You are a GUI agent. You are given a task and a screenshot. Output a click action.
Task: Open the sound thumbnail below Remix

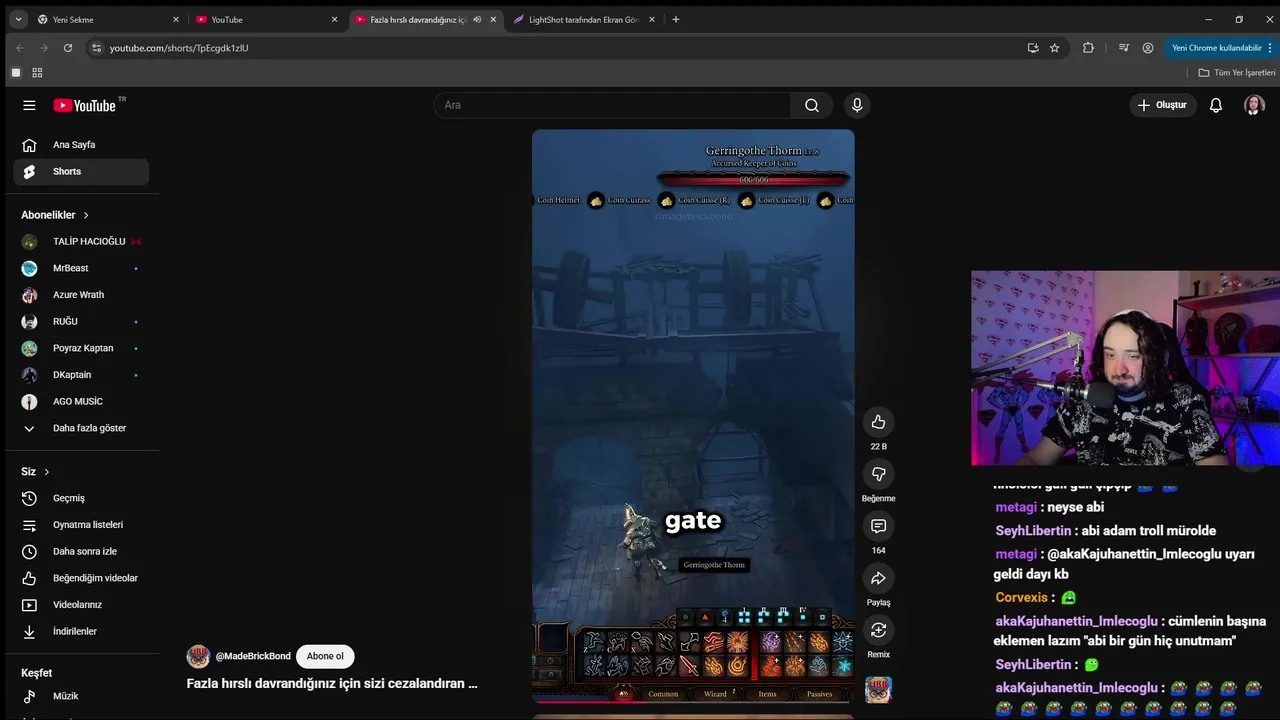click(x=878, y=690)
